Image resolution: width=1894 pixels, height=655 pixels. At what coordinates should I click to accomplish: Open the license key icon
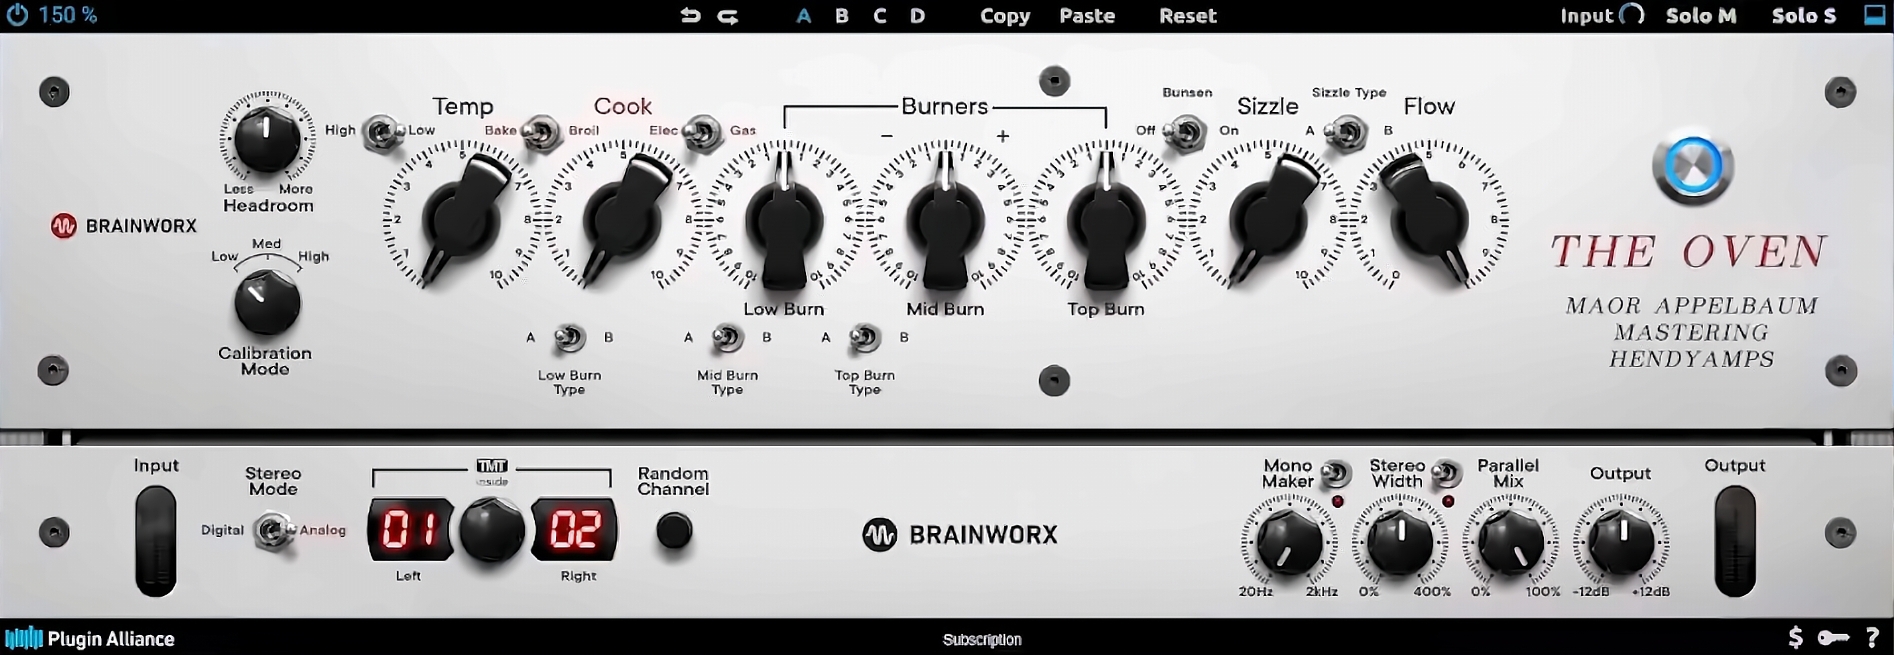tap(1833, 638)
